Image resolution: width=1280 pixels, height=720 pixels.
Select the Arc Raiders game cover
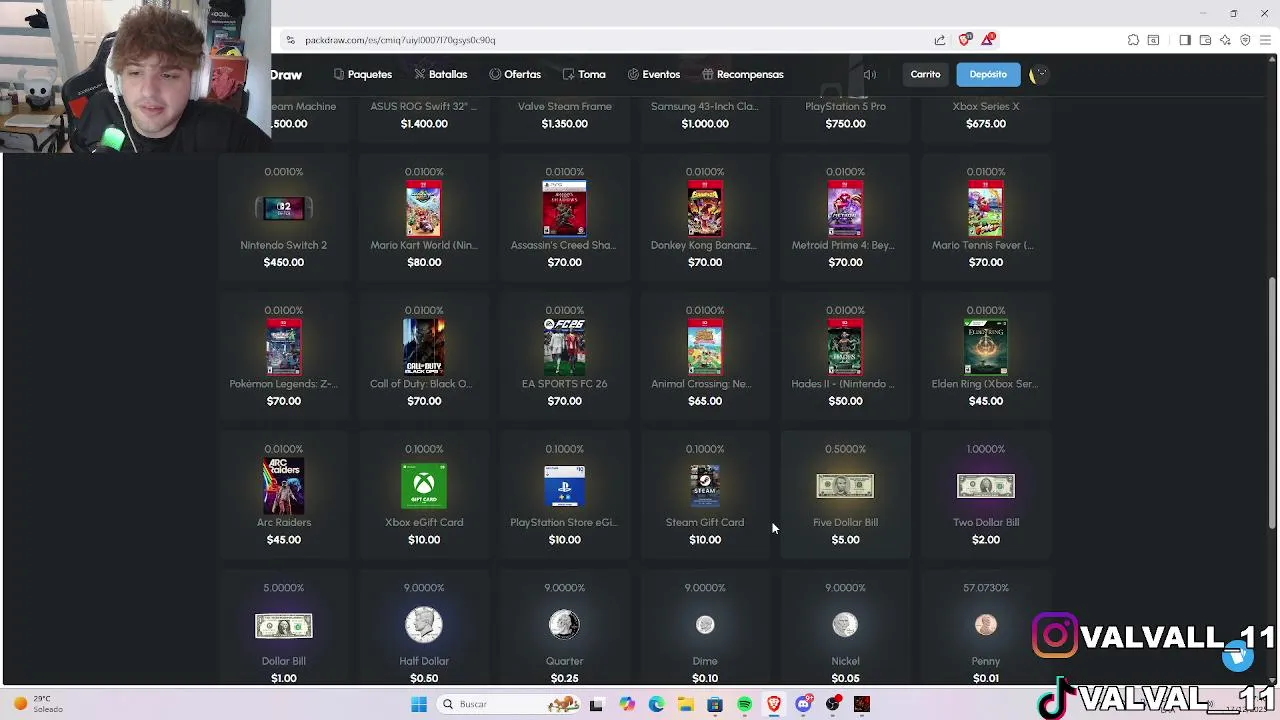coord(284,486)
